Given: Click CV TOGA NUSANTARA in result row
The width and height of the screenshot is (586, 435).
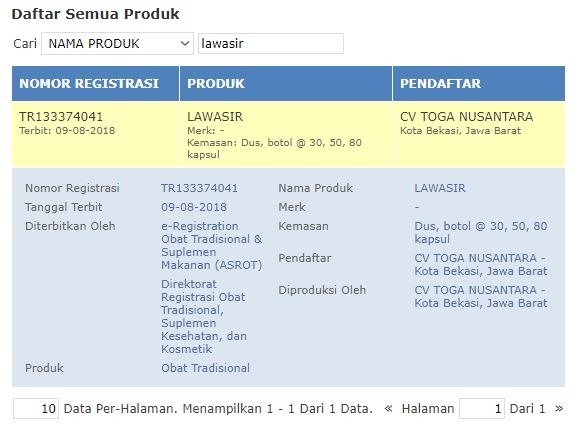Looking at the screenshot, I should coord(466,117).
